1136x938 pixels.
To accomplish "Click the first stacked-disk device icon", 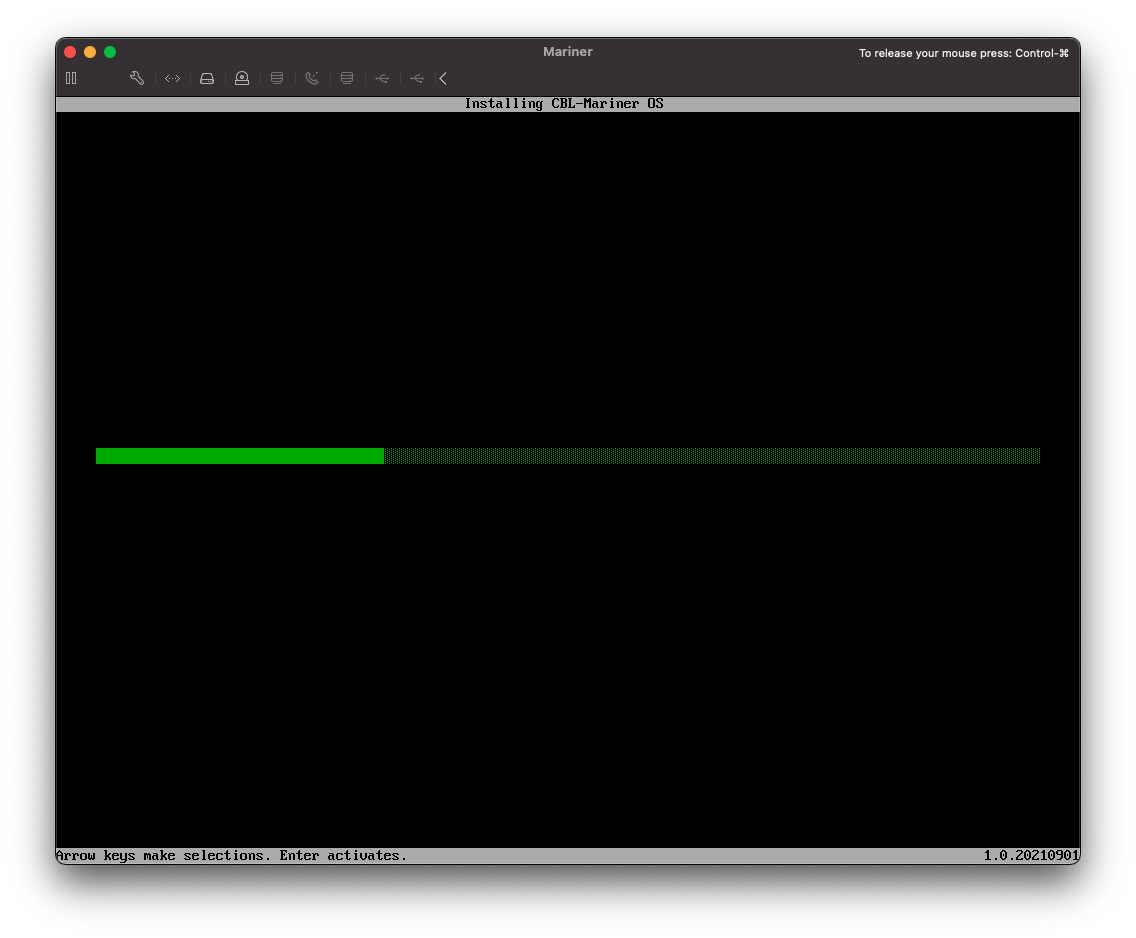I will (277, 78).
